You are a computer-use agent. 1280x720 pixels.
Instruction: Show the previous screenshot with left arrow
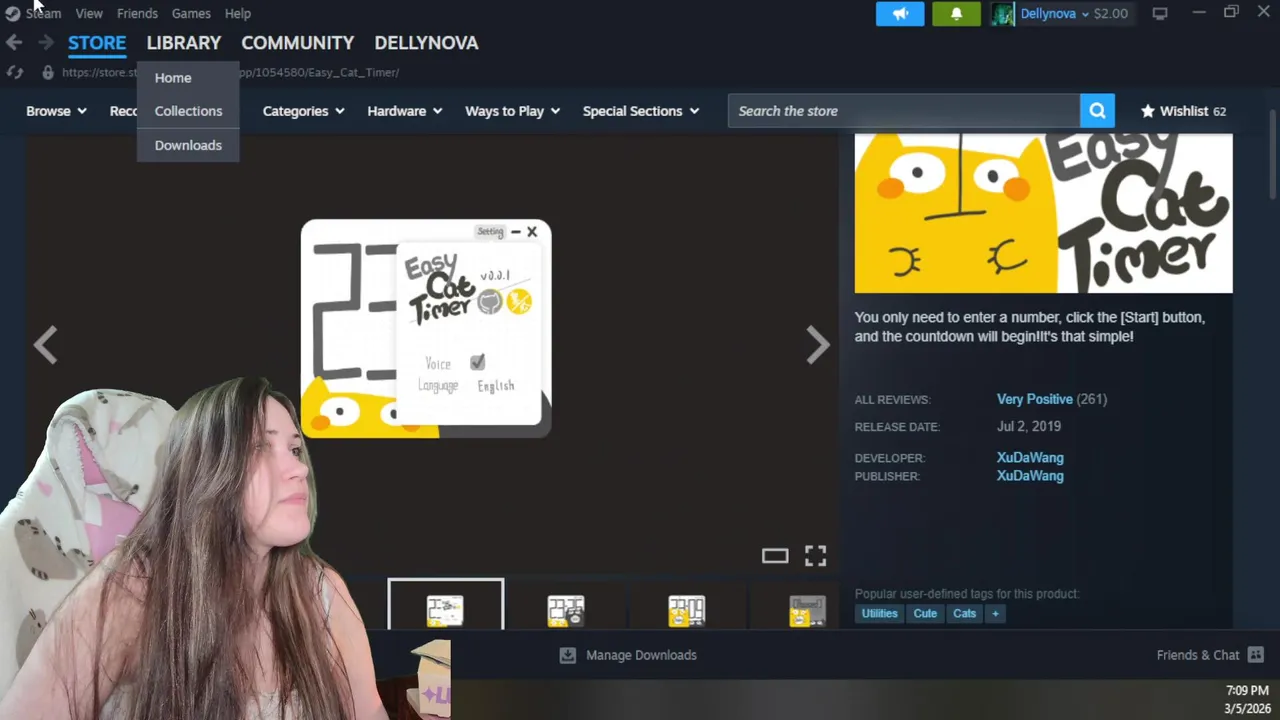[45, 345]
